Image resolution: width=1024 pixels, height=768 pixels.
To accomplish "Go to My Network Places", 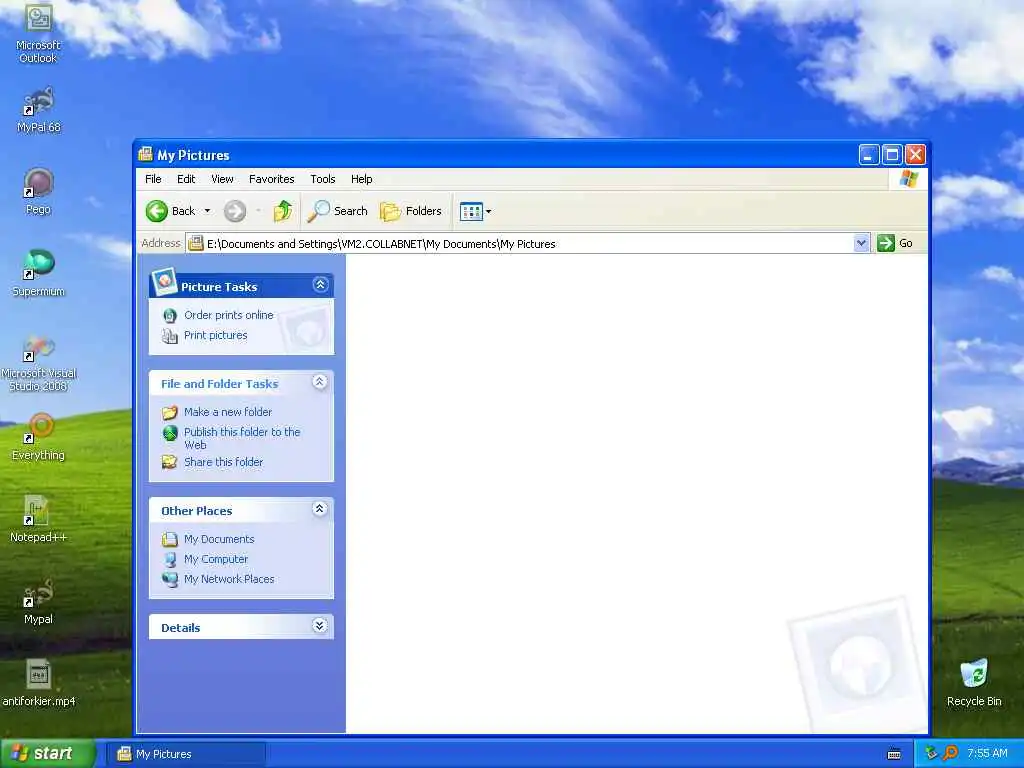I will (x=229, y=579).
